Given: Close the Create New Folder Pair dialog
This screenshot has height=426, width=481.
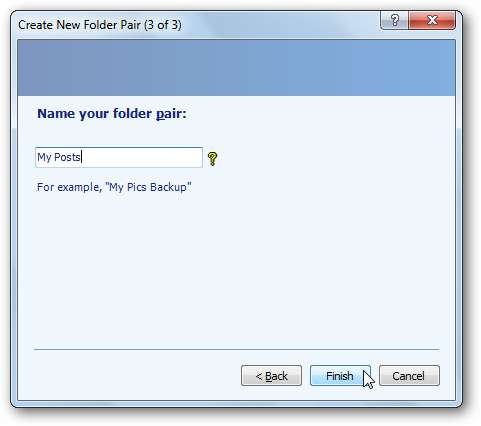Looking at the screenshot, I should (x=432, y=21).
